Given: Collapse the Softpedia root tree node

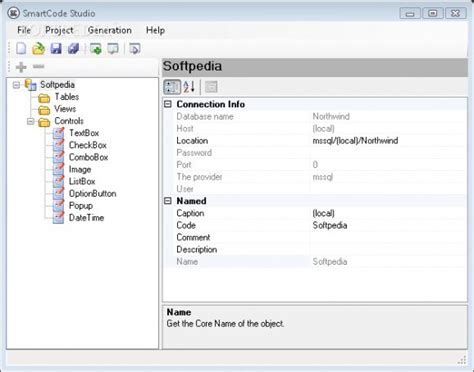Looking at the screenshot, I should (16, 85).
